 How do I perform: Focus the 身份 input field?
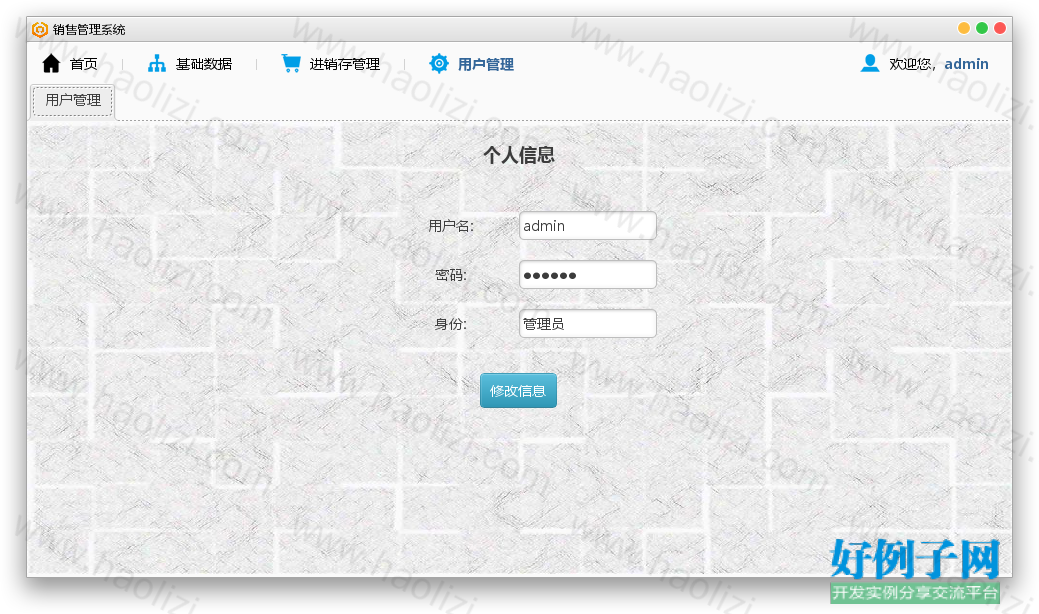coord(588,324)
